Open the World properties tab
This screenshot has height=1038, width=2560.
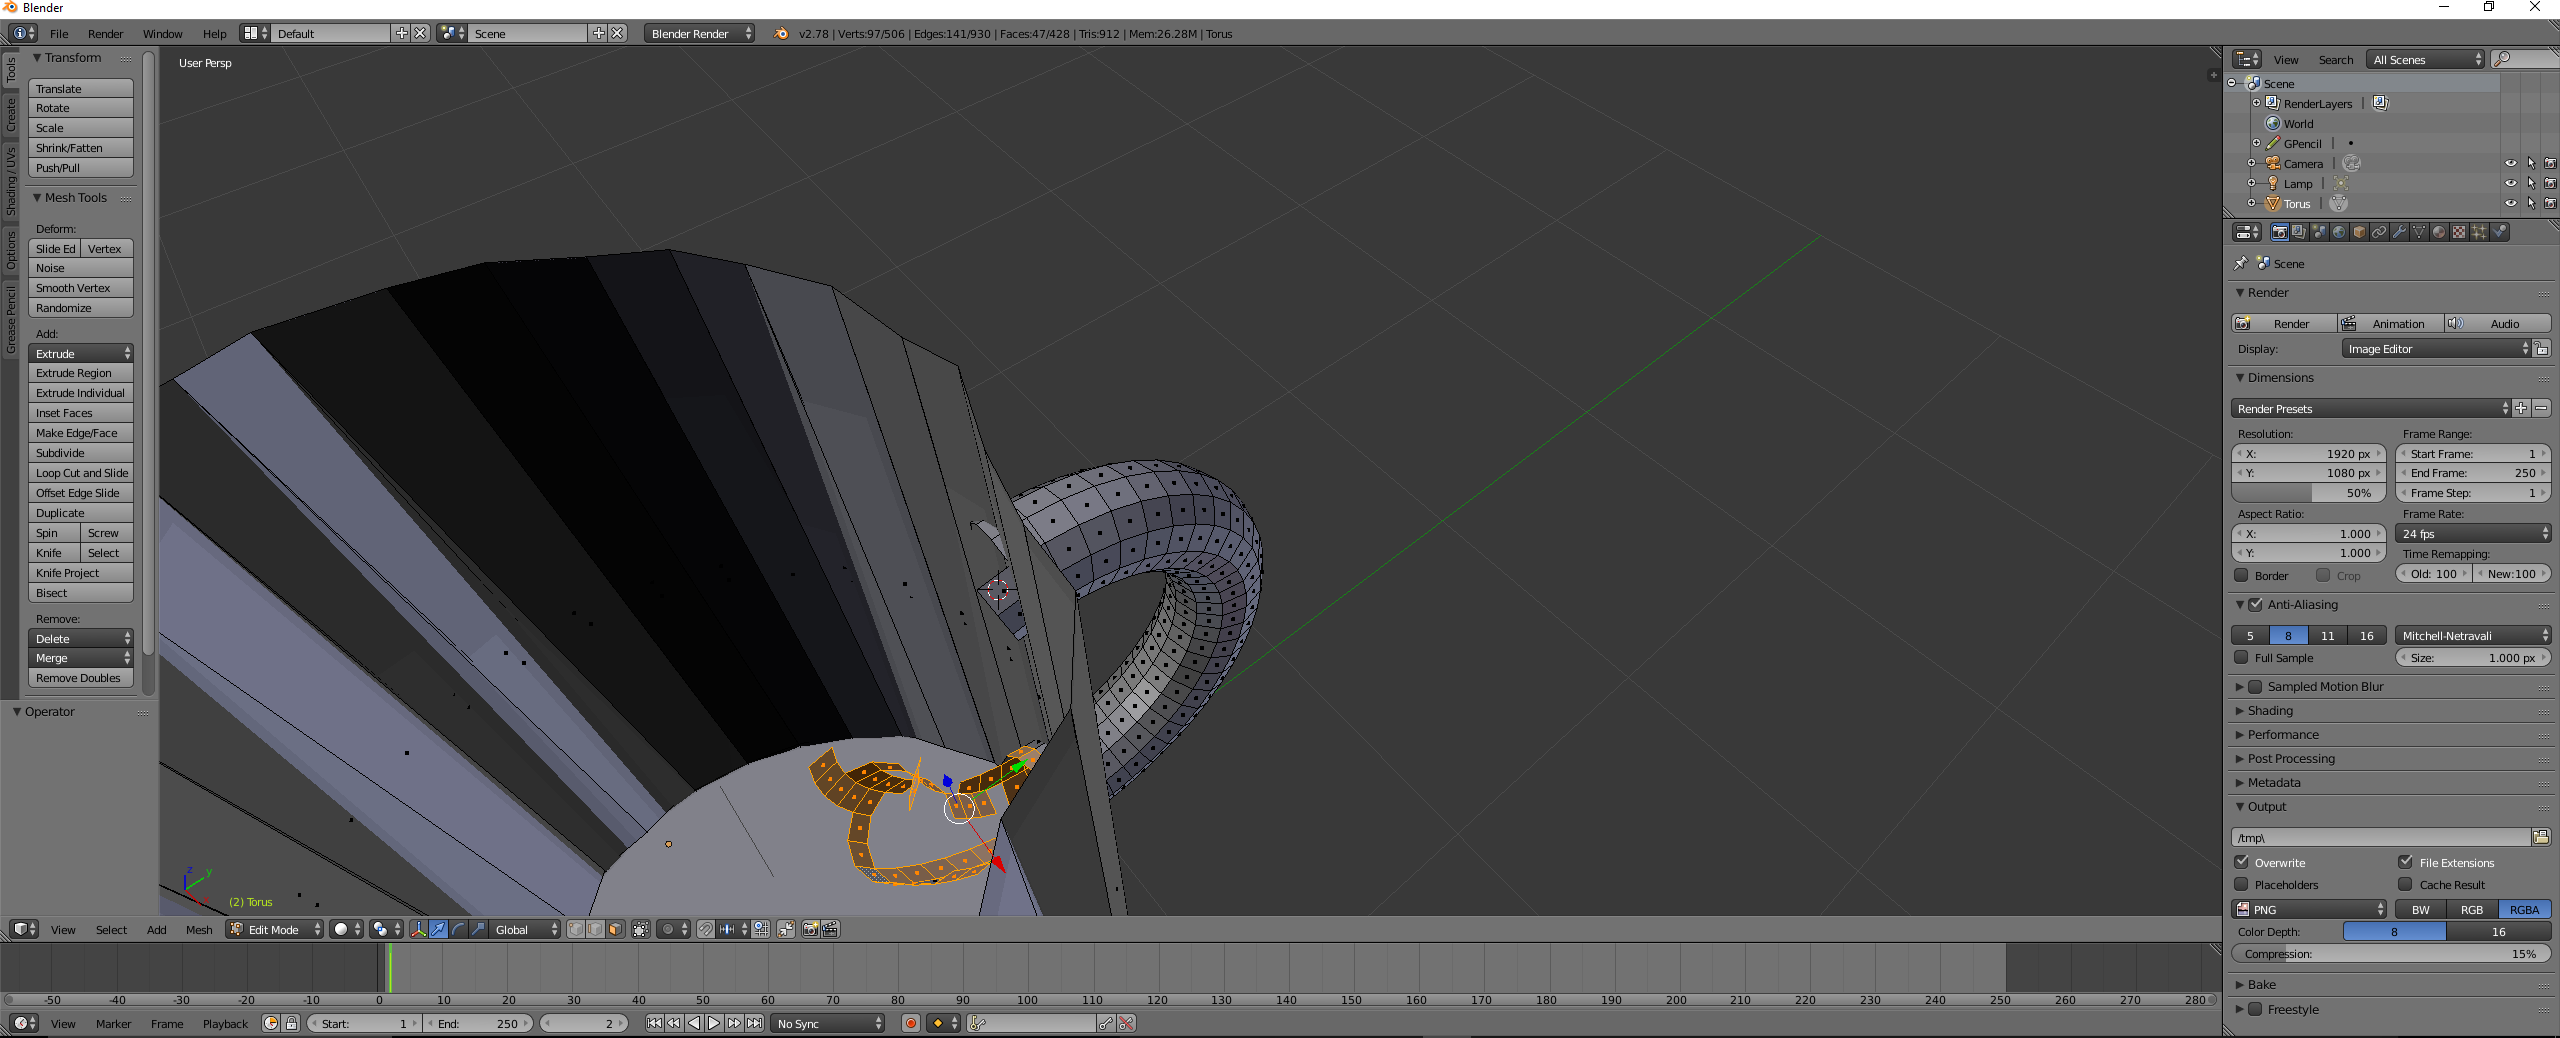click(2339, 232)
